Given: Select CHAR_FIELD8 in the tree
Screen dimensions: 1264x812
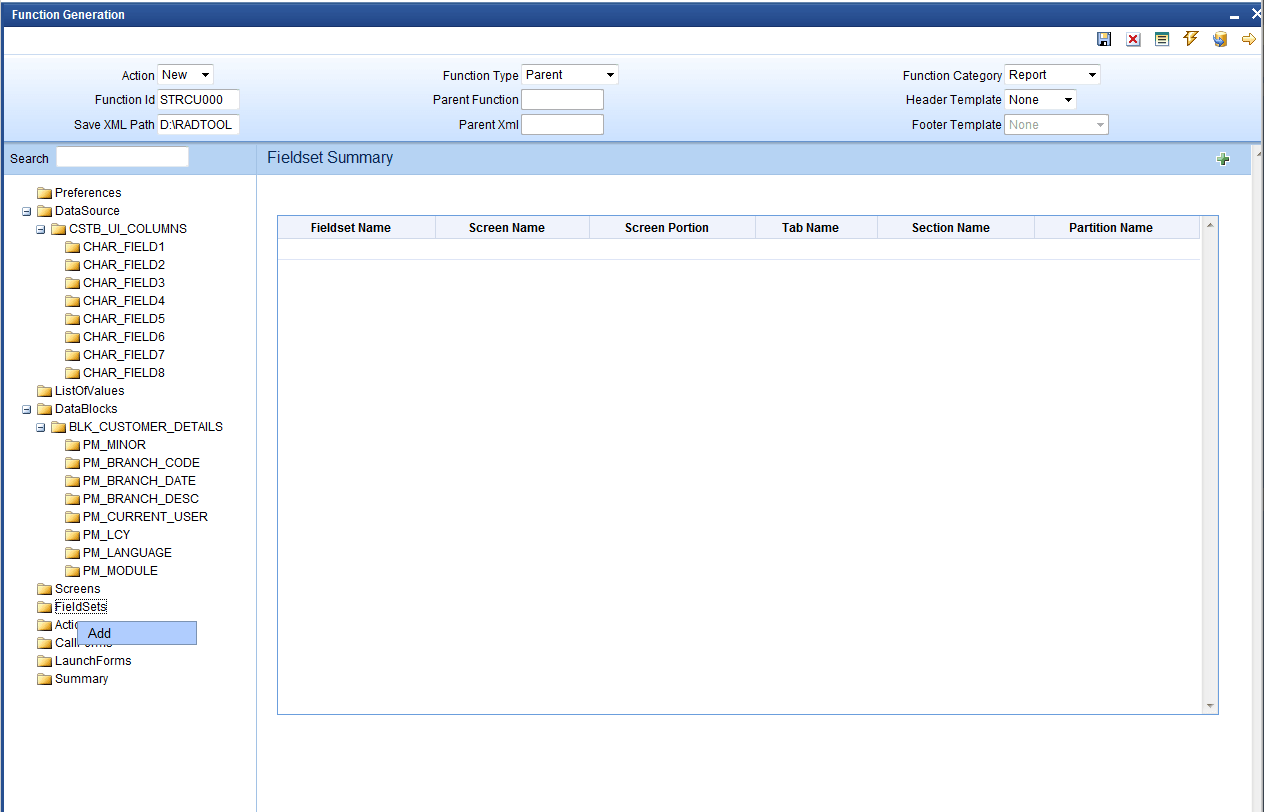Looking at the screenshot, I should 124,373.
